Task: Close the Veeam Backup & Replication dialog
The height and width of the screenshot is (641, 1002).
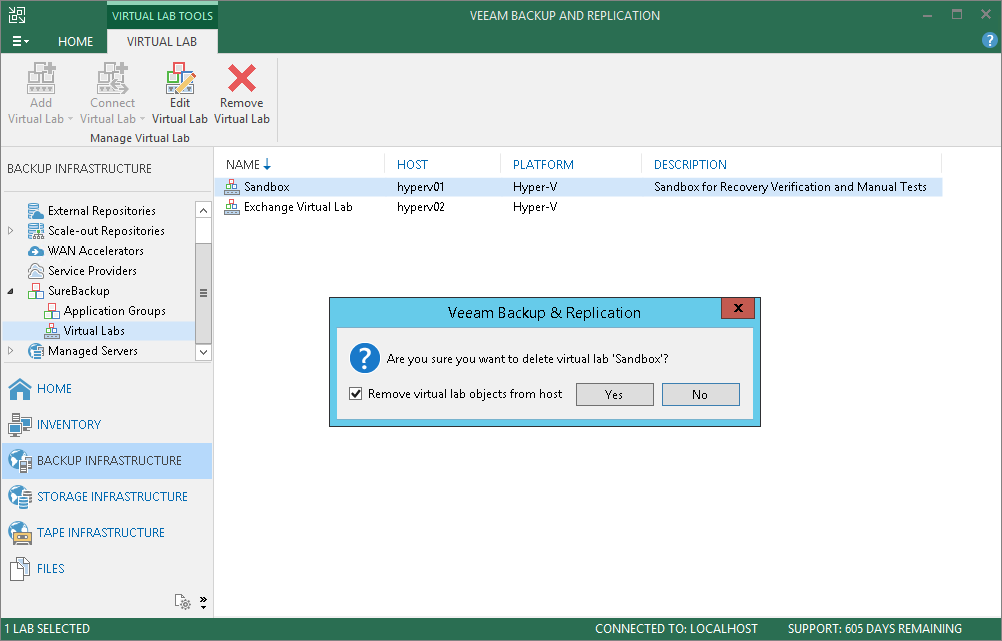Action: pyautogui.click(x=738, y=308)
